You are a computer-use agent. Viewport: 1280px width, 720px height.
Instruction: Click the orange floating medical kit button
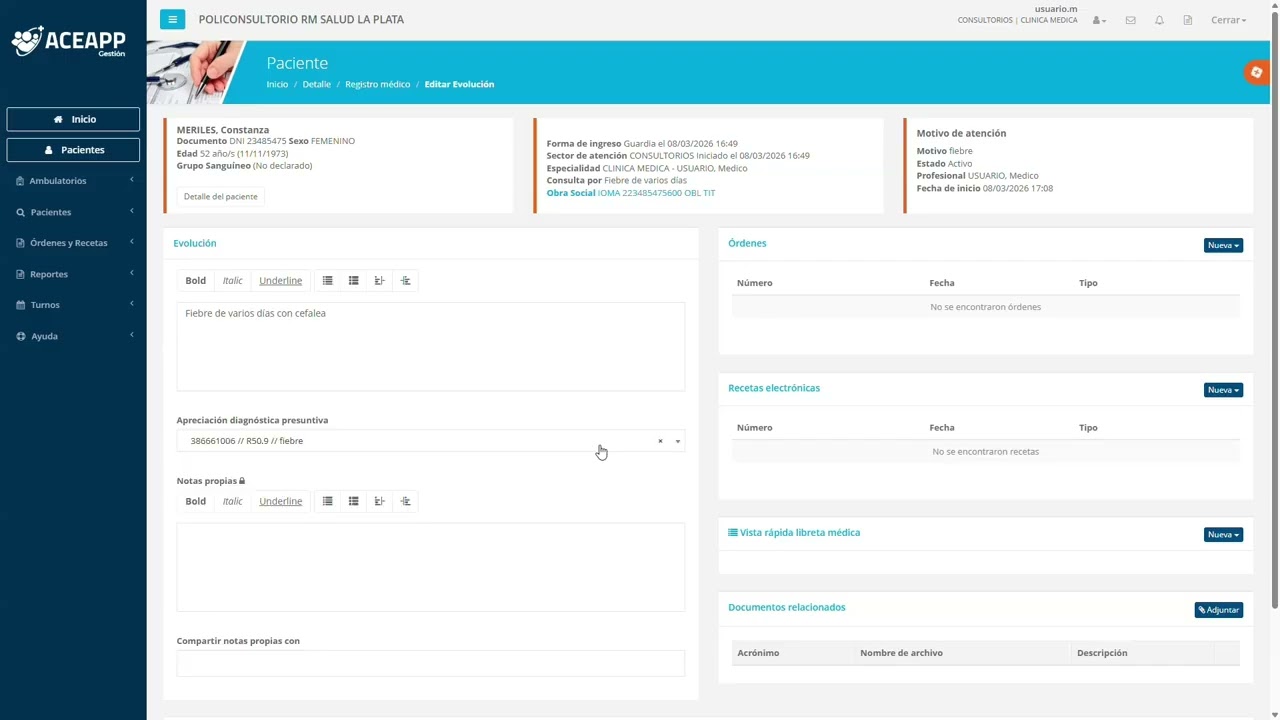click(1257, 72)
